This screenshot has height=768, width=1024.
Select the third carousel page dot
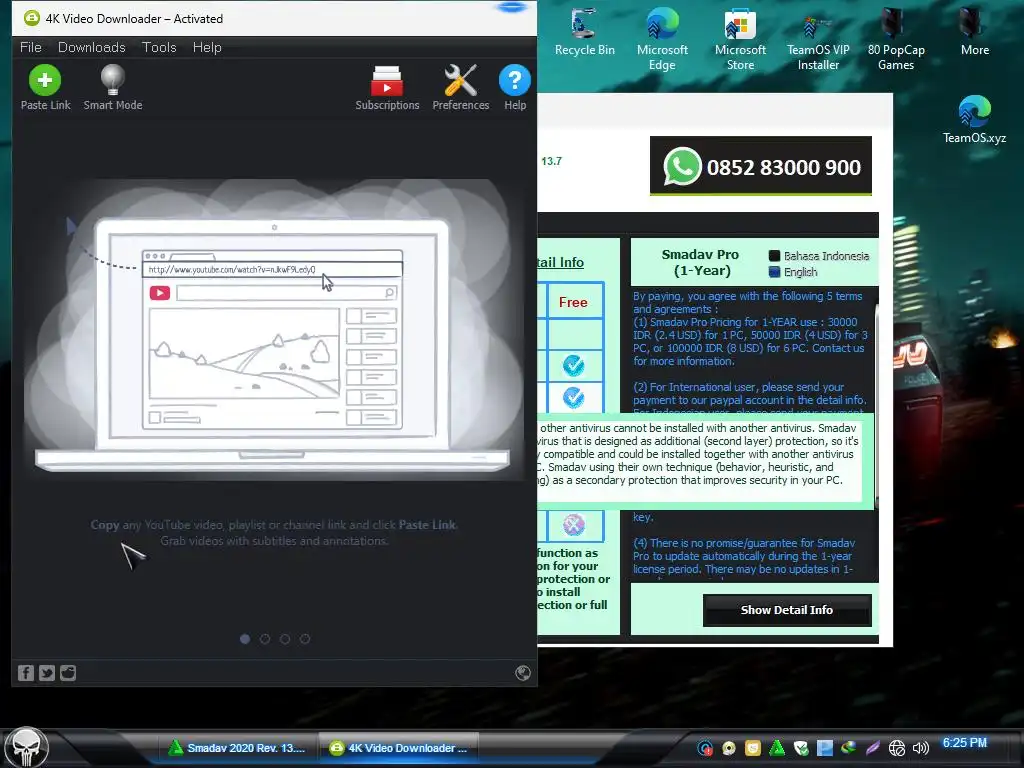point(285,639)
